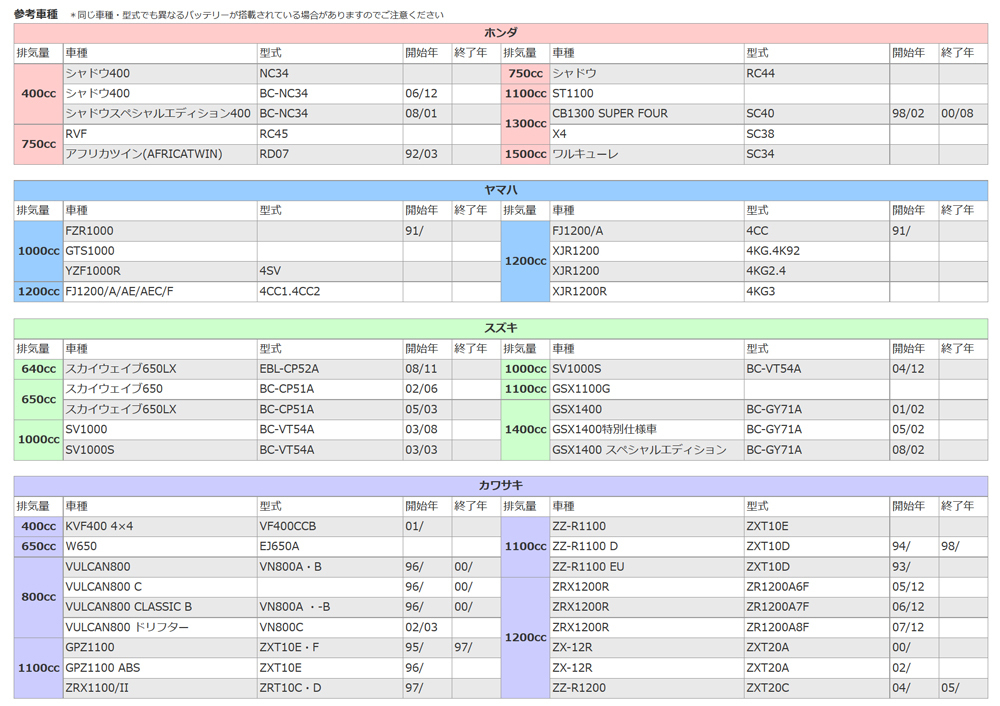
Task: Click the 1500cc displacement cell in Honda table
Action: (525, 153)
